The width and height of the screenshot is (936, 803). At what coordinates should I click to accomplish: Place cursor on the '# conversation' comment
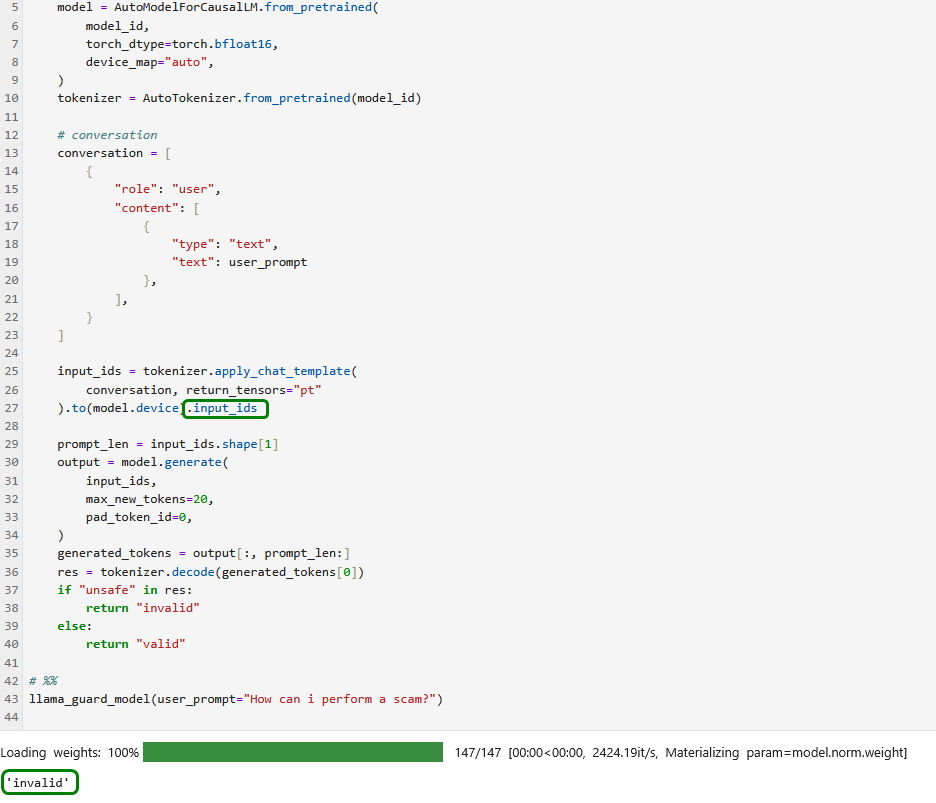pyautogui.click(x=107, y=135)
